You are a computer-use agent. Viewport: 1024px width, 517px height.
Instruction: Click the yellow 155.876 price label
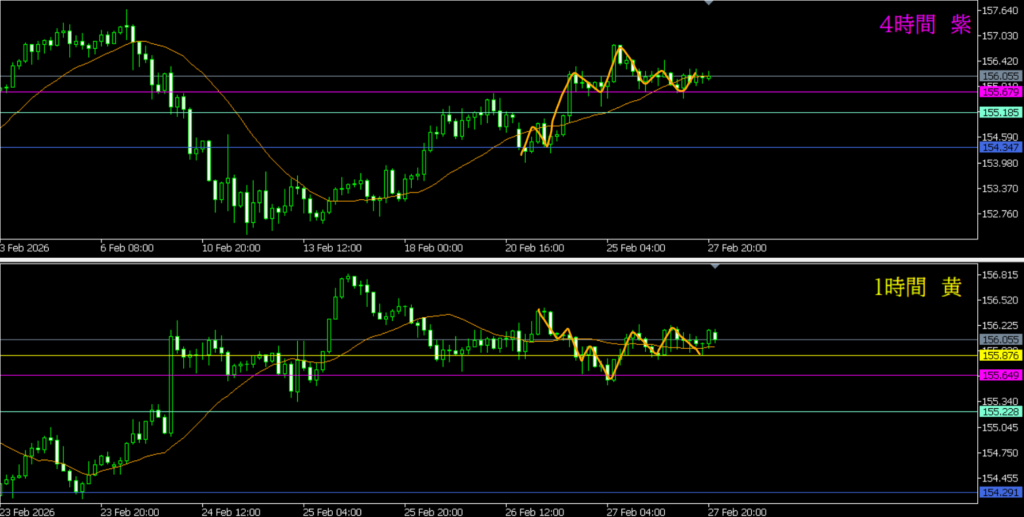pyautogui.click(x=1000, y=355)
